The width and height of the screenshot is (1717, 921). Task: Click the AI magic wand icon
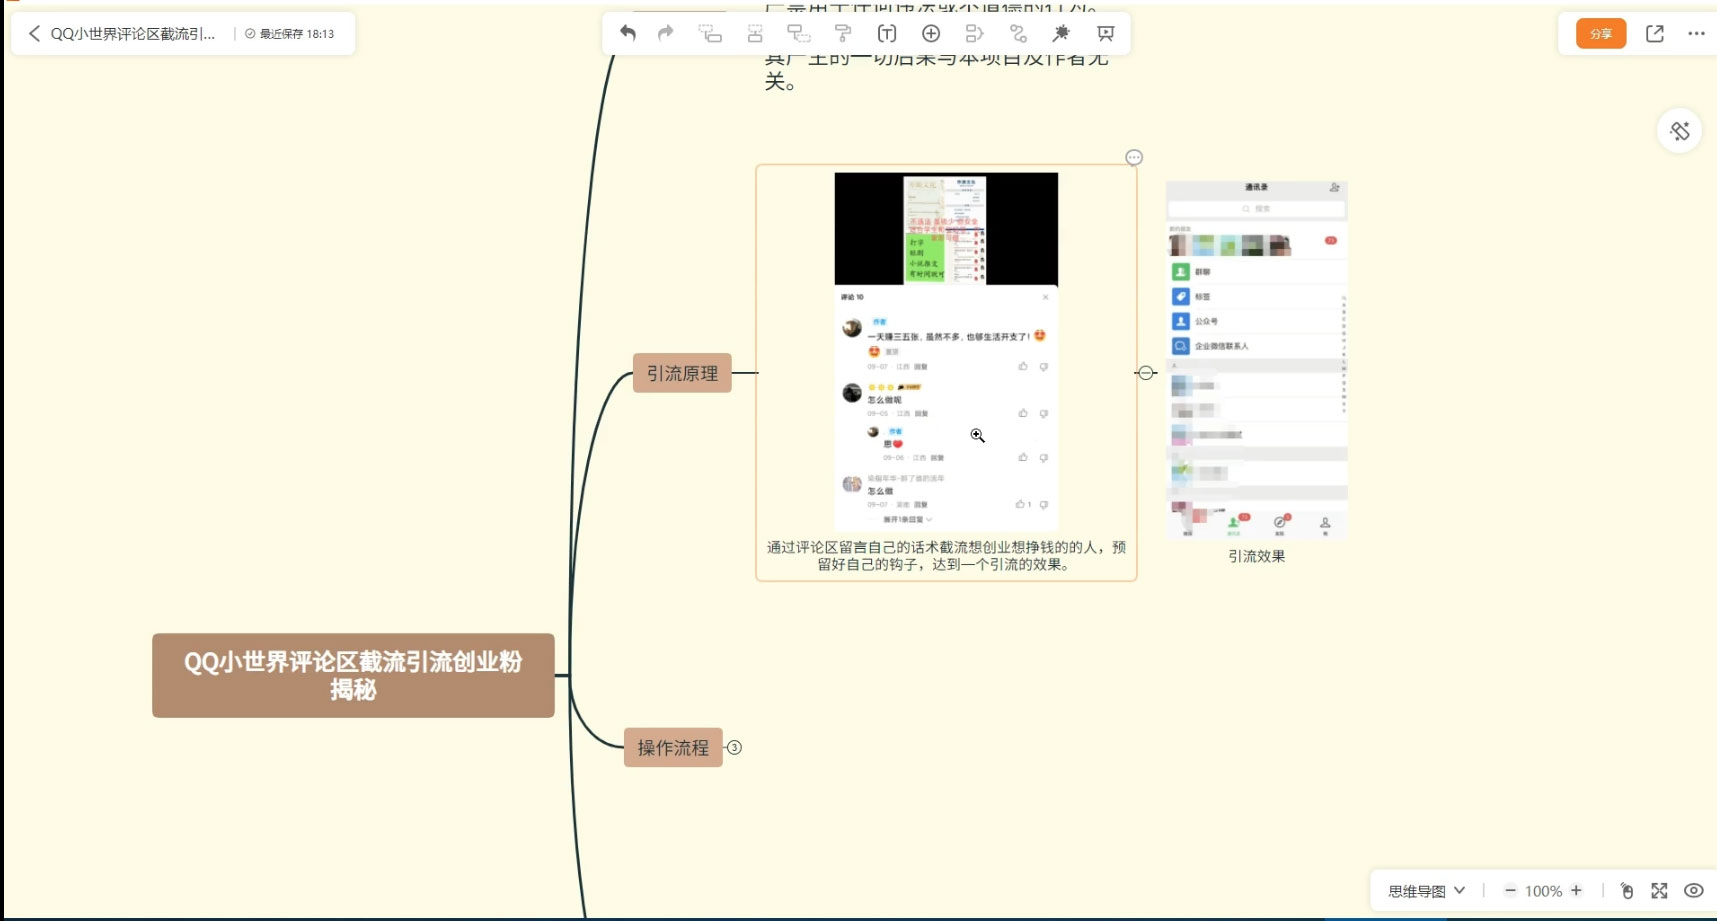pos(1062,33)
